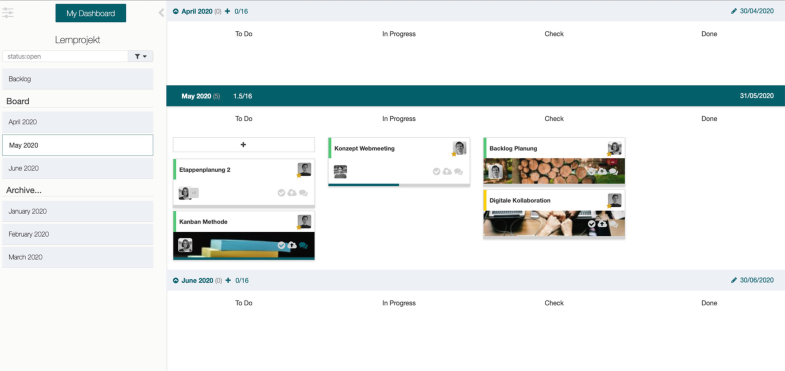Collapse the sidebar with the chevron arrow
The image size is (785, 371).
(161, 13)
